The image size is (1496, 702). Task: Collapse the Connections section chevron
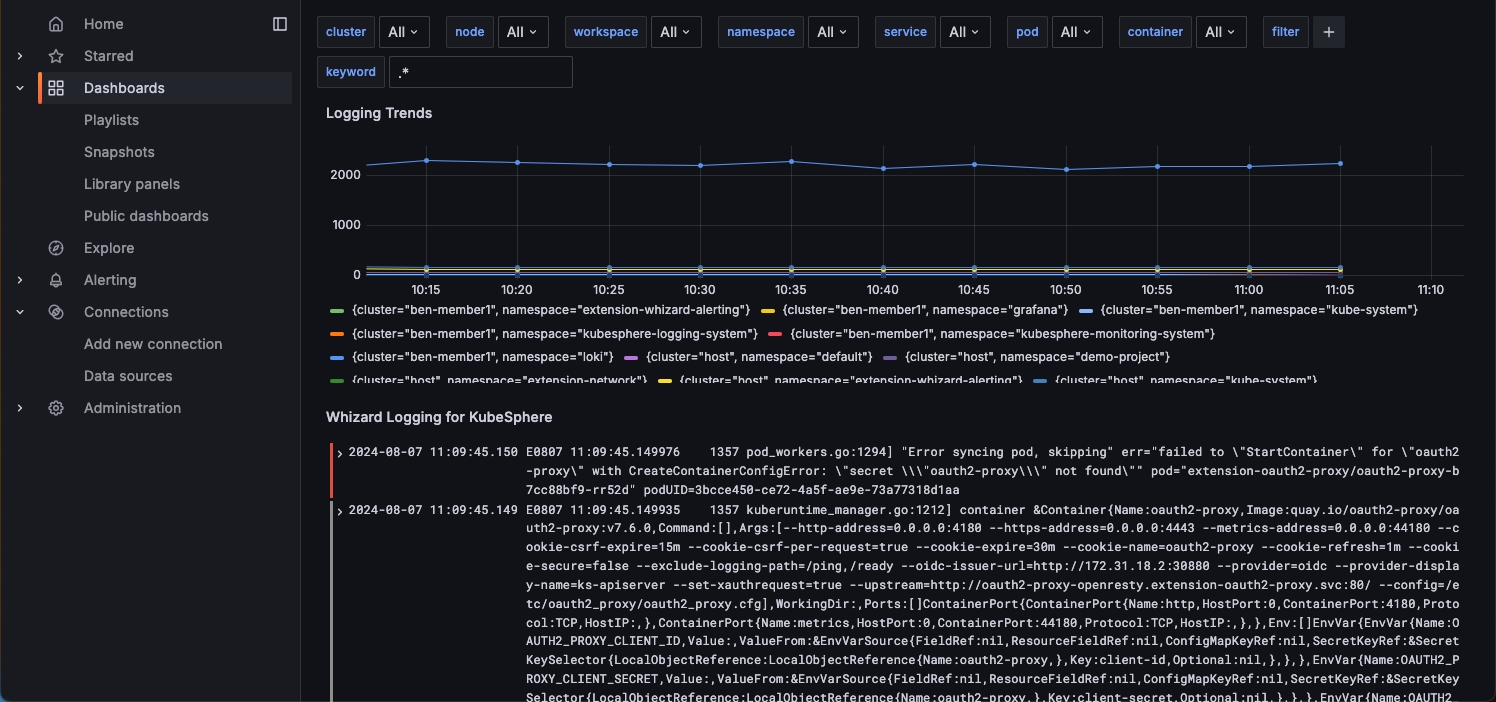pyautogui.click(x=20, y=312)
